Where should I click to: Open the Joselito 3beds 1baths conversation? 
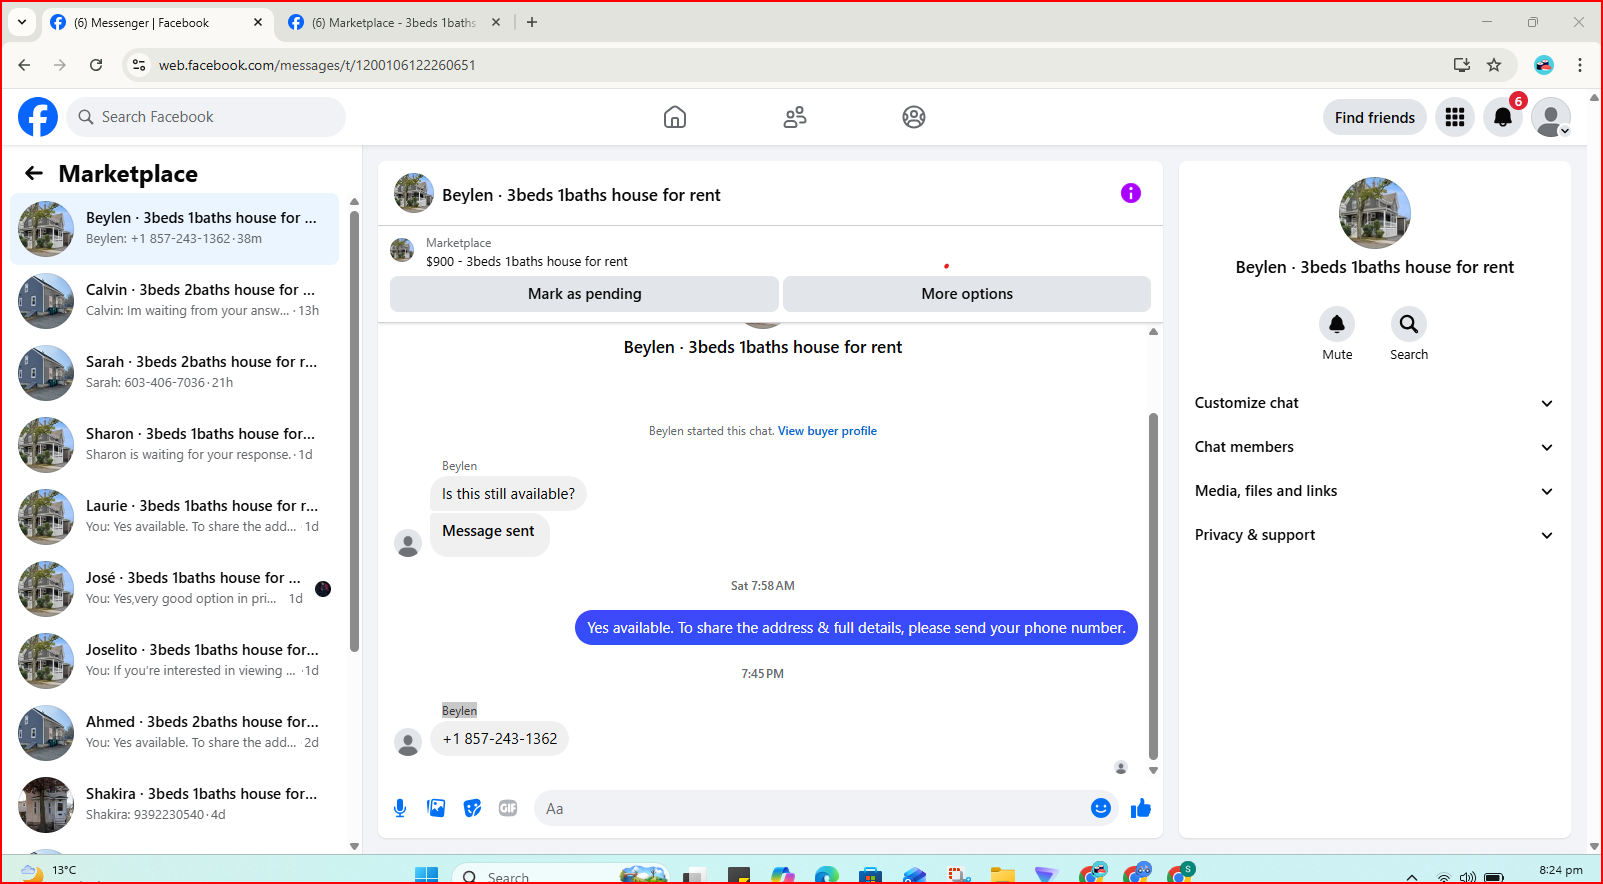pos(174,661)
